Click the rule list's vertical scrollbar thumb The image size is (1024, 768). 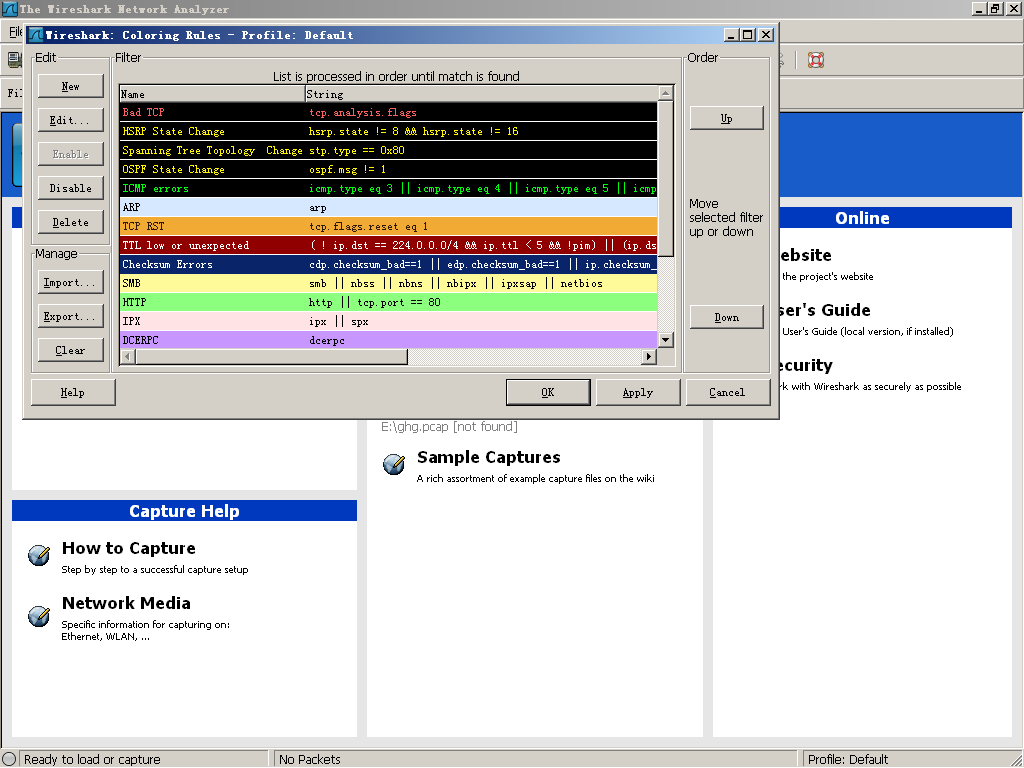[665, 178]
